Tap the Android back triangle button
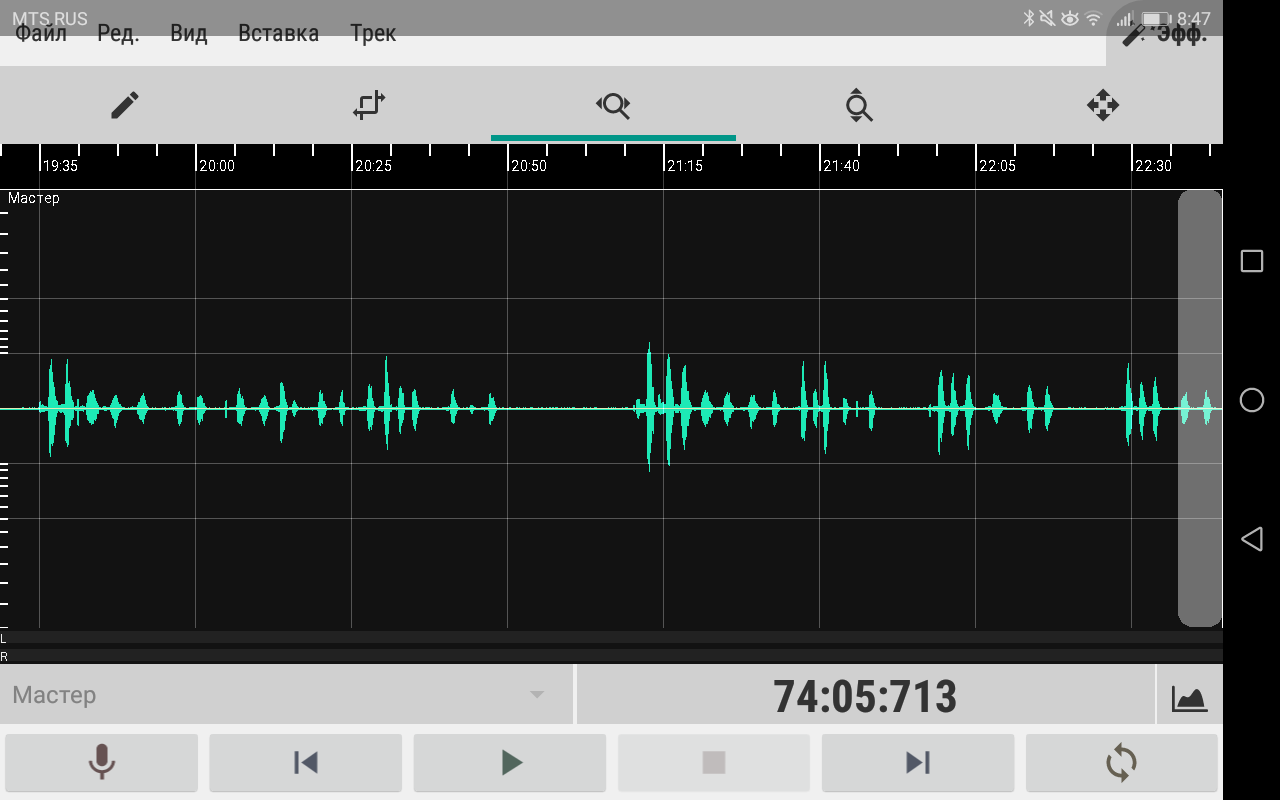The image size is (1280, 800). (1251, 540)
